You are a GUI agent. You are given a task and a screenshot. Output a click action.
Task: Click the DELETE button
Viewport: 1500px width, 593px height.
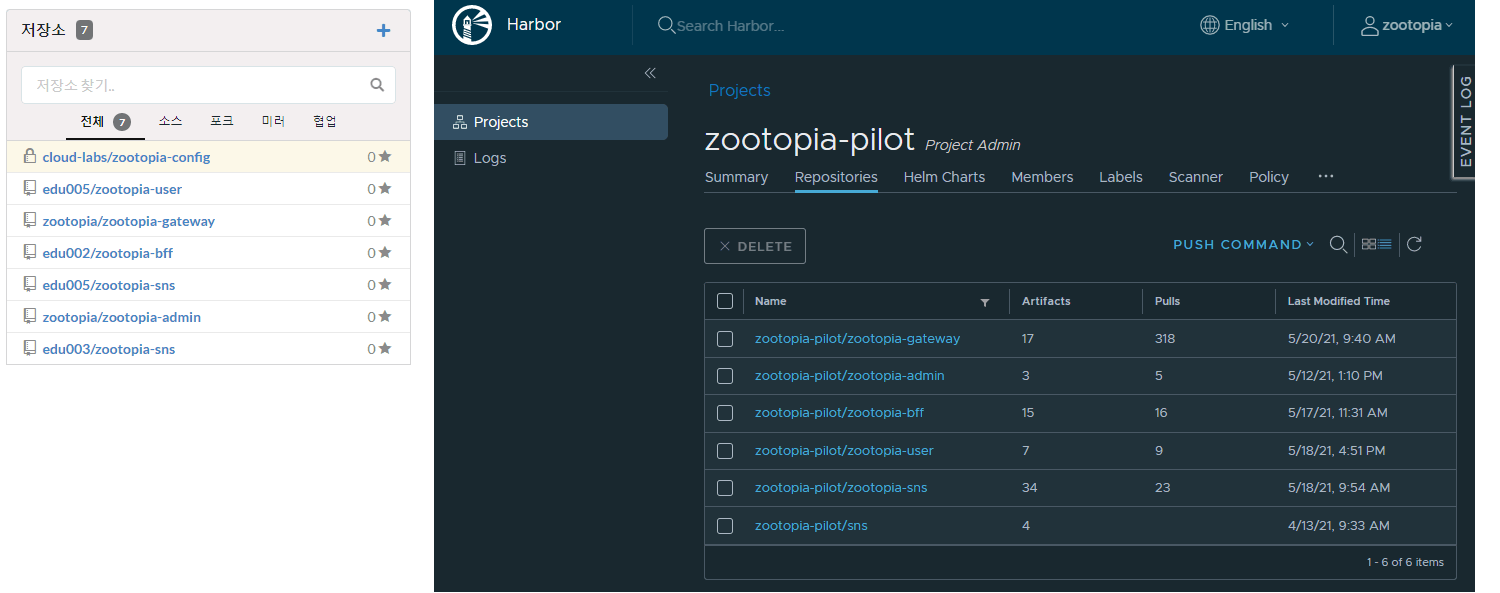pyautogui.click(x=754, y=245)
